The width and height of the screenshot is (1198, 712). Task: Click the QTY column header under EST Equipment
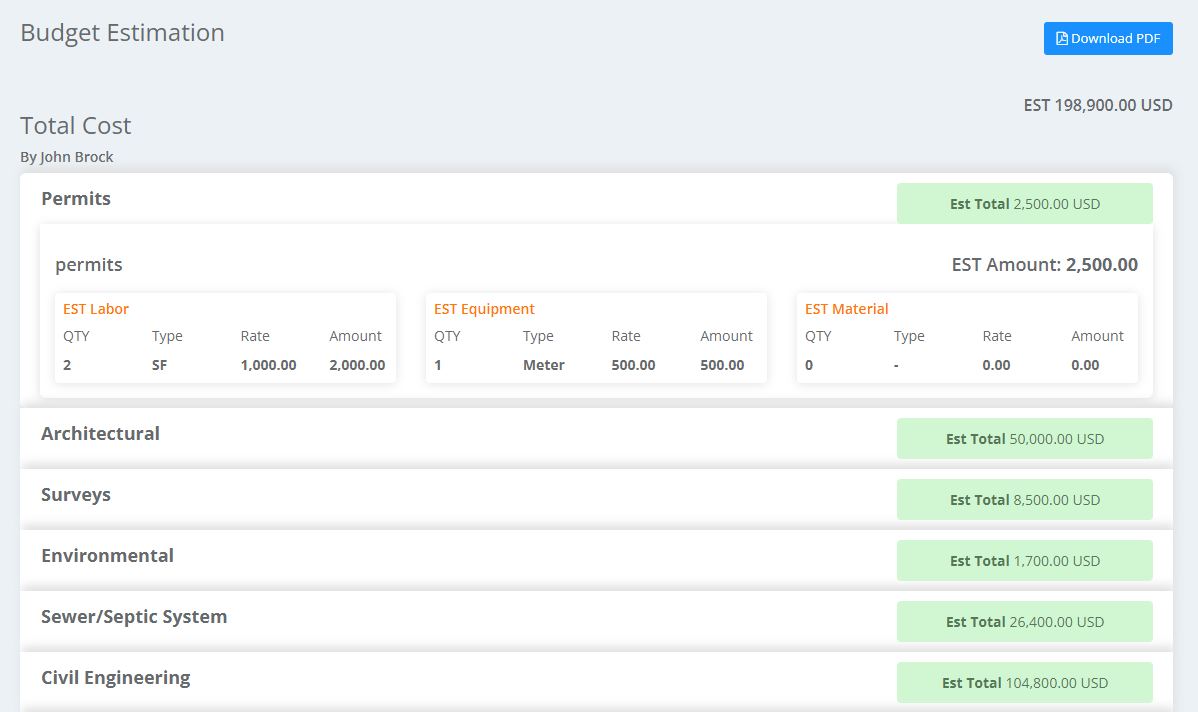point(448,336)
